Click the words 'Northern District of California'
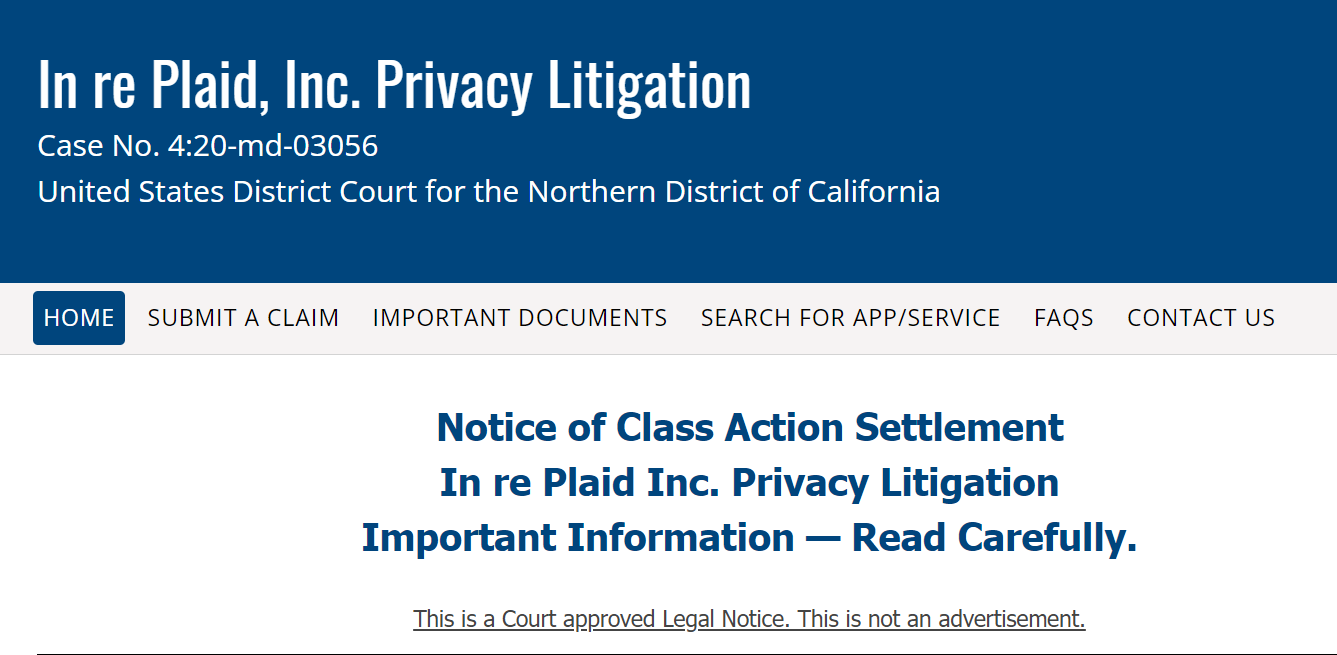The width and height of the screenshot is (1337, 655). click(734, 191)
